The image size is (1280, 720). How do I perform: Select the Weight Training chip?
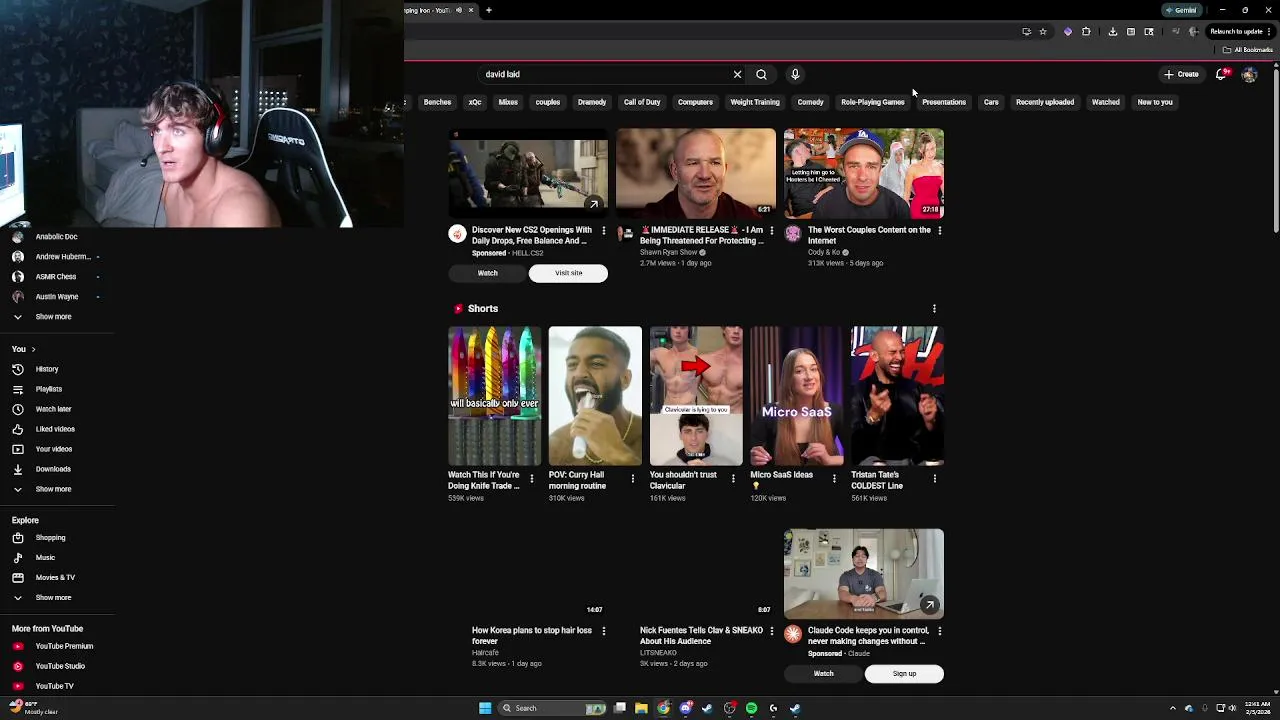pyautogui.click(x=755, y=102)
